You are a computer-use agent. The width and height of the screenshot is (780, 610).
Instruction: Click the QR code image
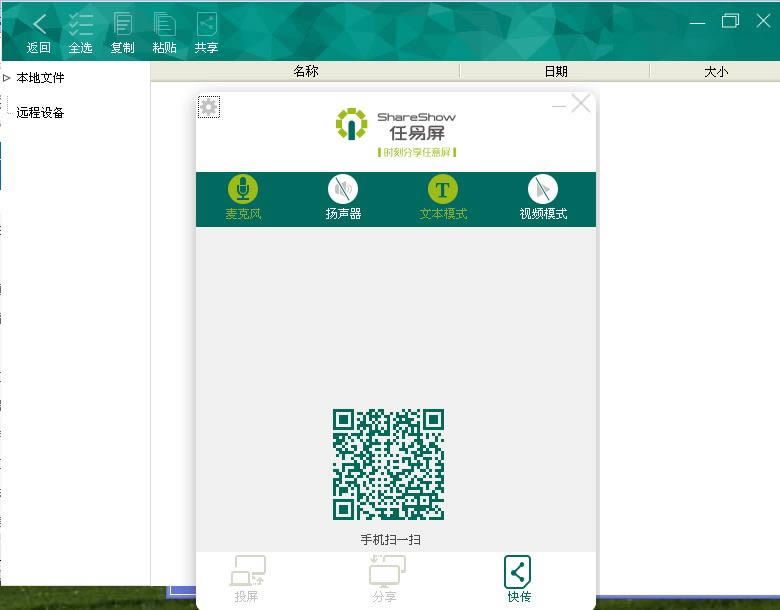pos(388,464)
